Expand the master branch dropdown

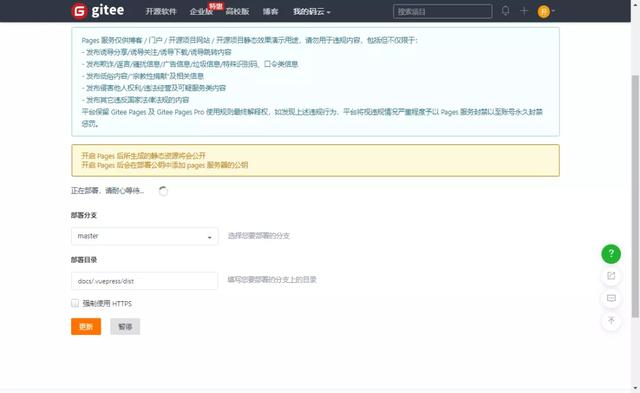coord(144,236)
